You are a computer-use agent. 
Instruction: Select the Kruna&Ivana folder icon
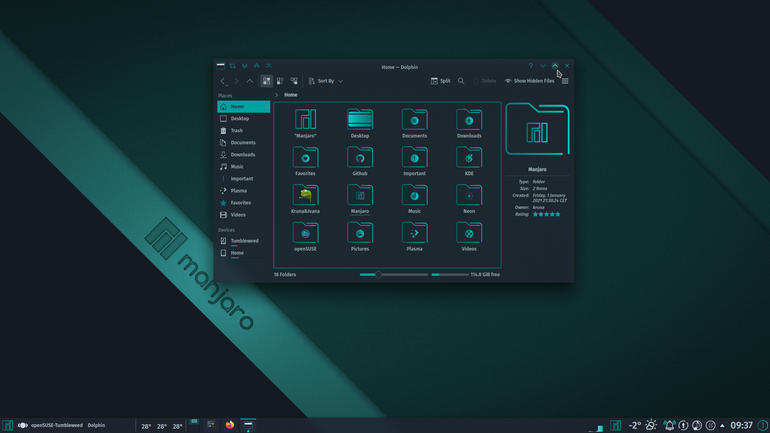coord(305,195)
